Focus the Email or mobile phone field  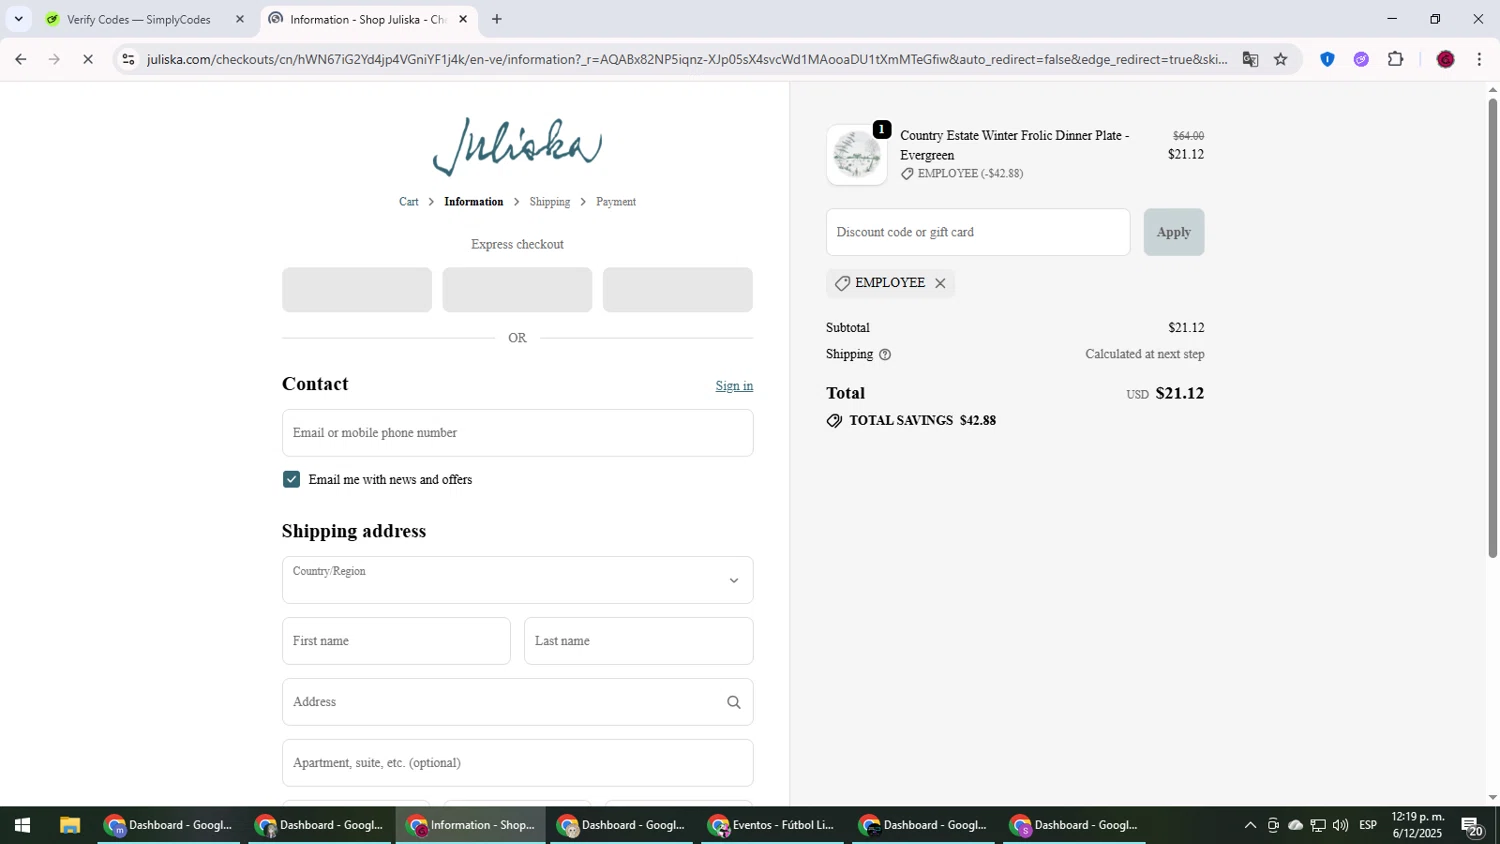click(x=517, y=433)
